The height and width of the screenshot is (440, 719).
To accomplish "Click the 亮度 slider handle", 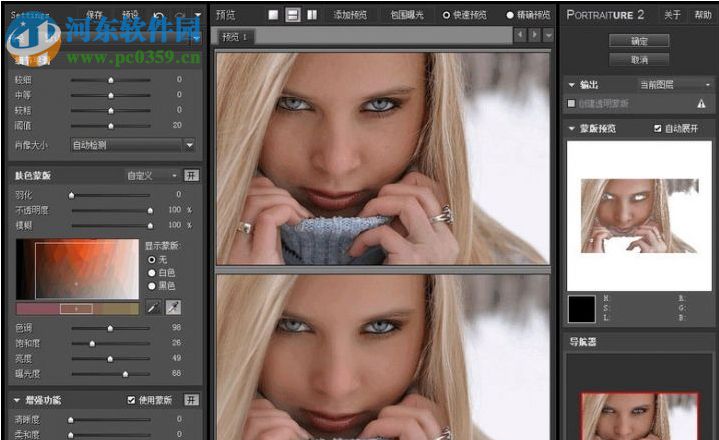I will pyautogui.click(x=110, y=359).
